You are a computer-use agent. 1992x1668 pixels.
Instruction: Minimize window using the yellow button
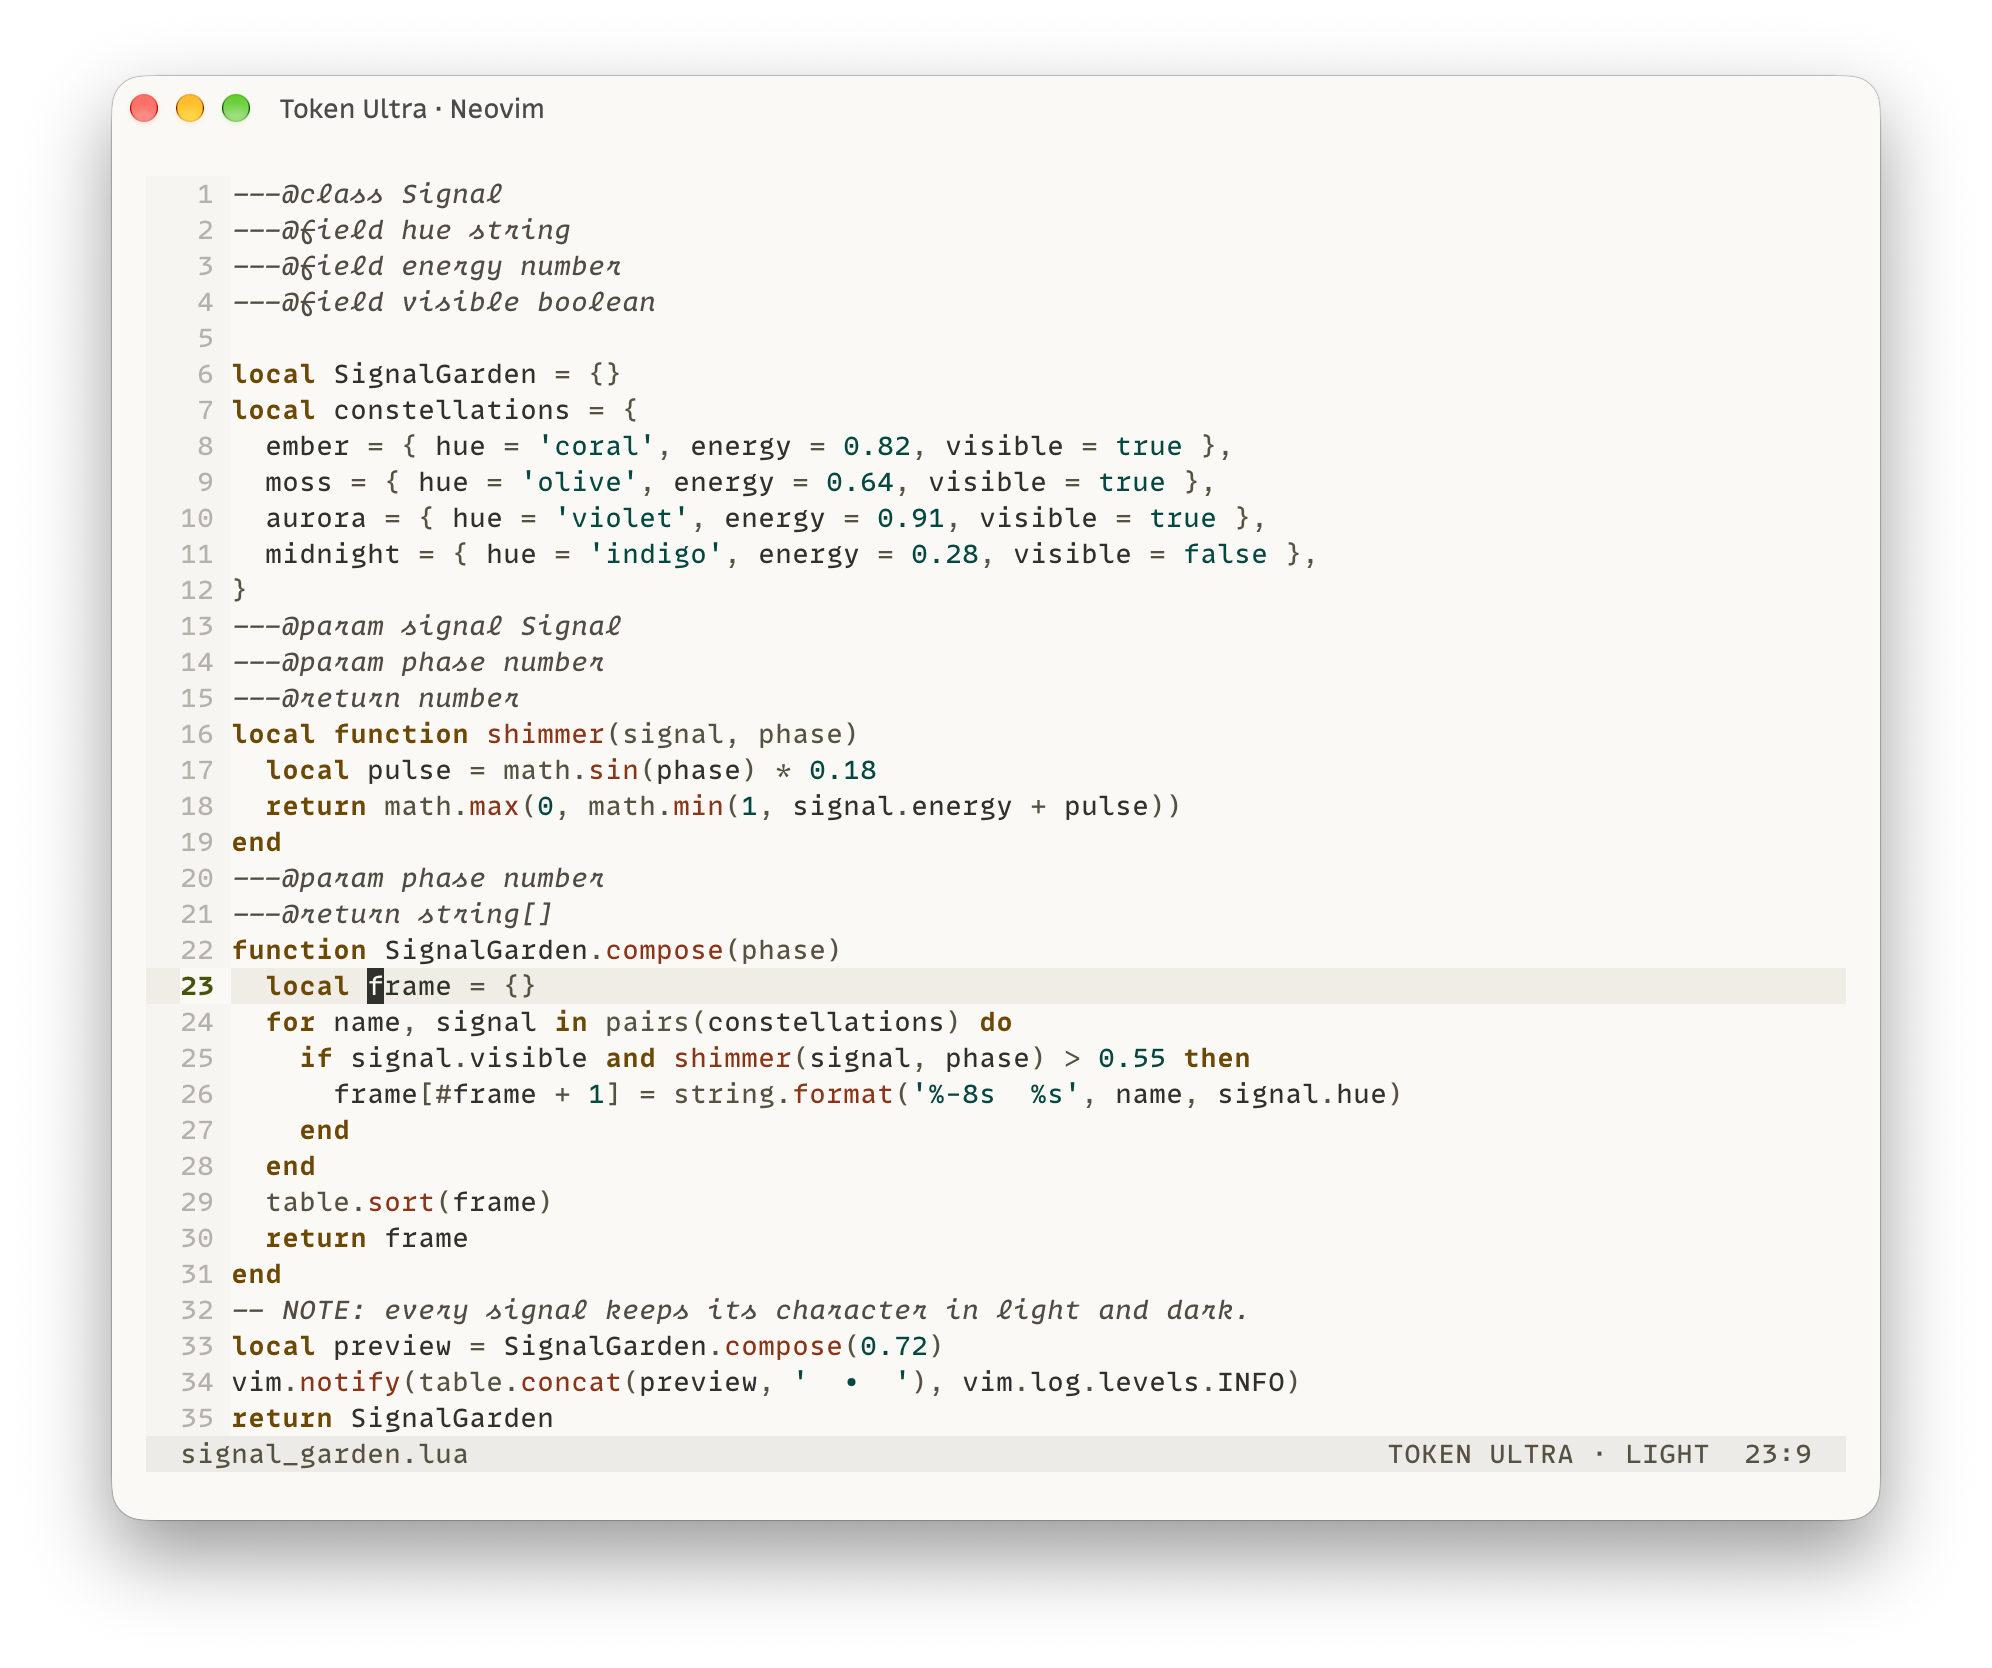tap(190, 108)
